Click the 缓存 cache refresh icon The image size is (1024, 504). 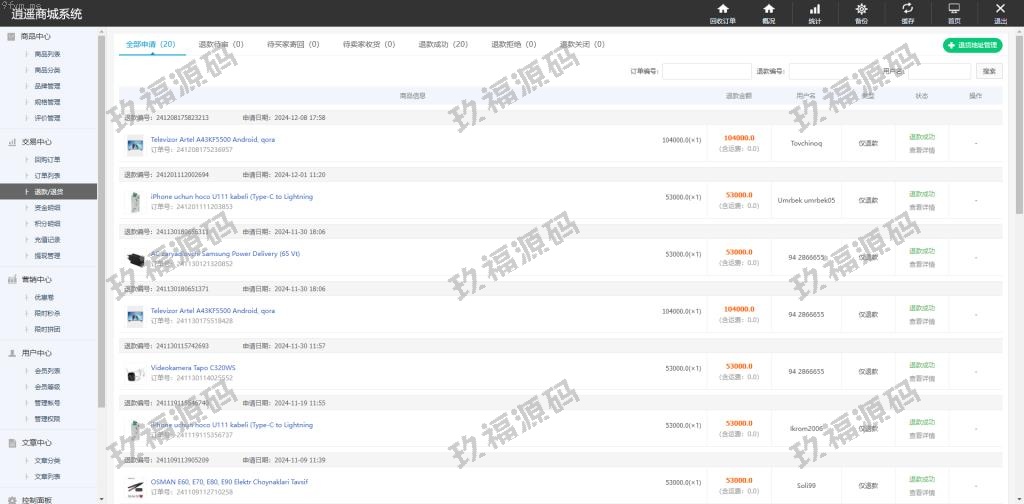(907, 9)
